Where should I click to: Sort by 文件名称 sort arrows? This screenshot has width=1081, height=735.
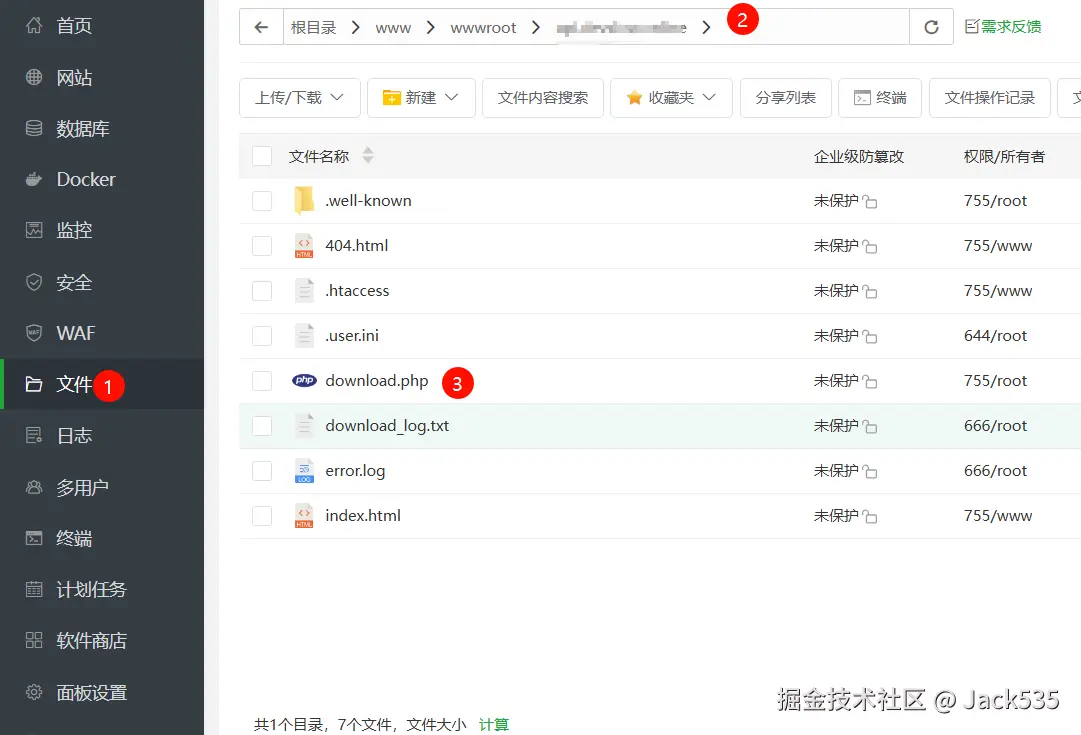click(x=368, y=156)
